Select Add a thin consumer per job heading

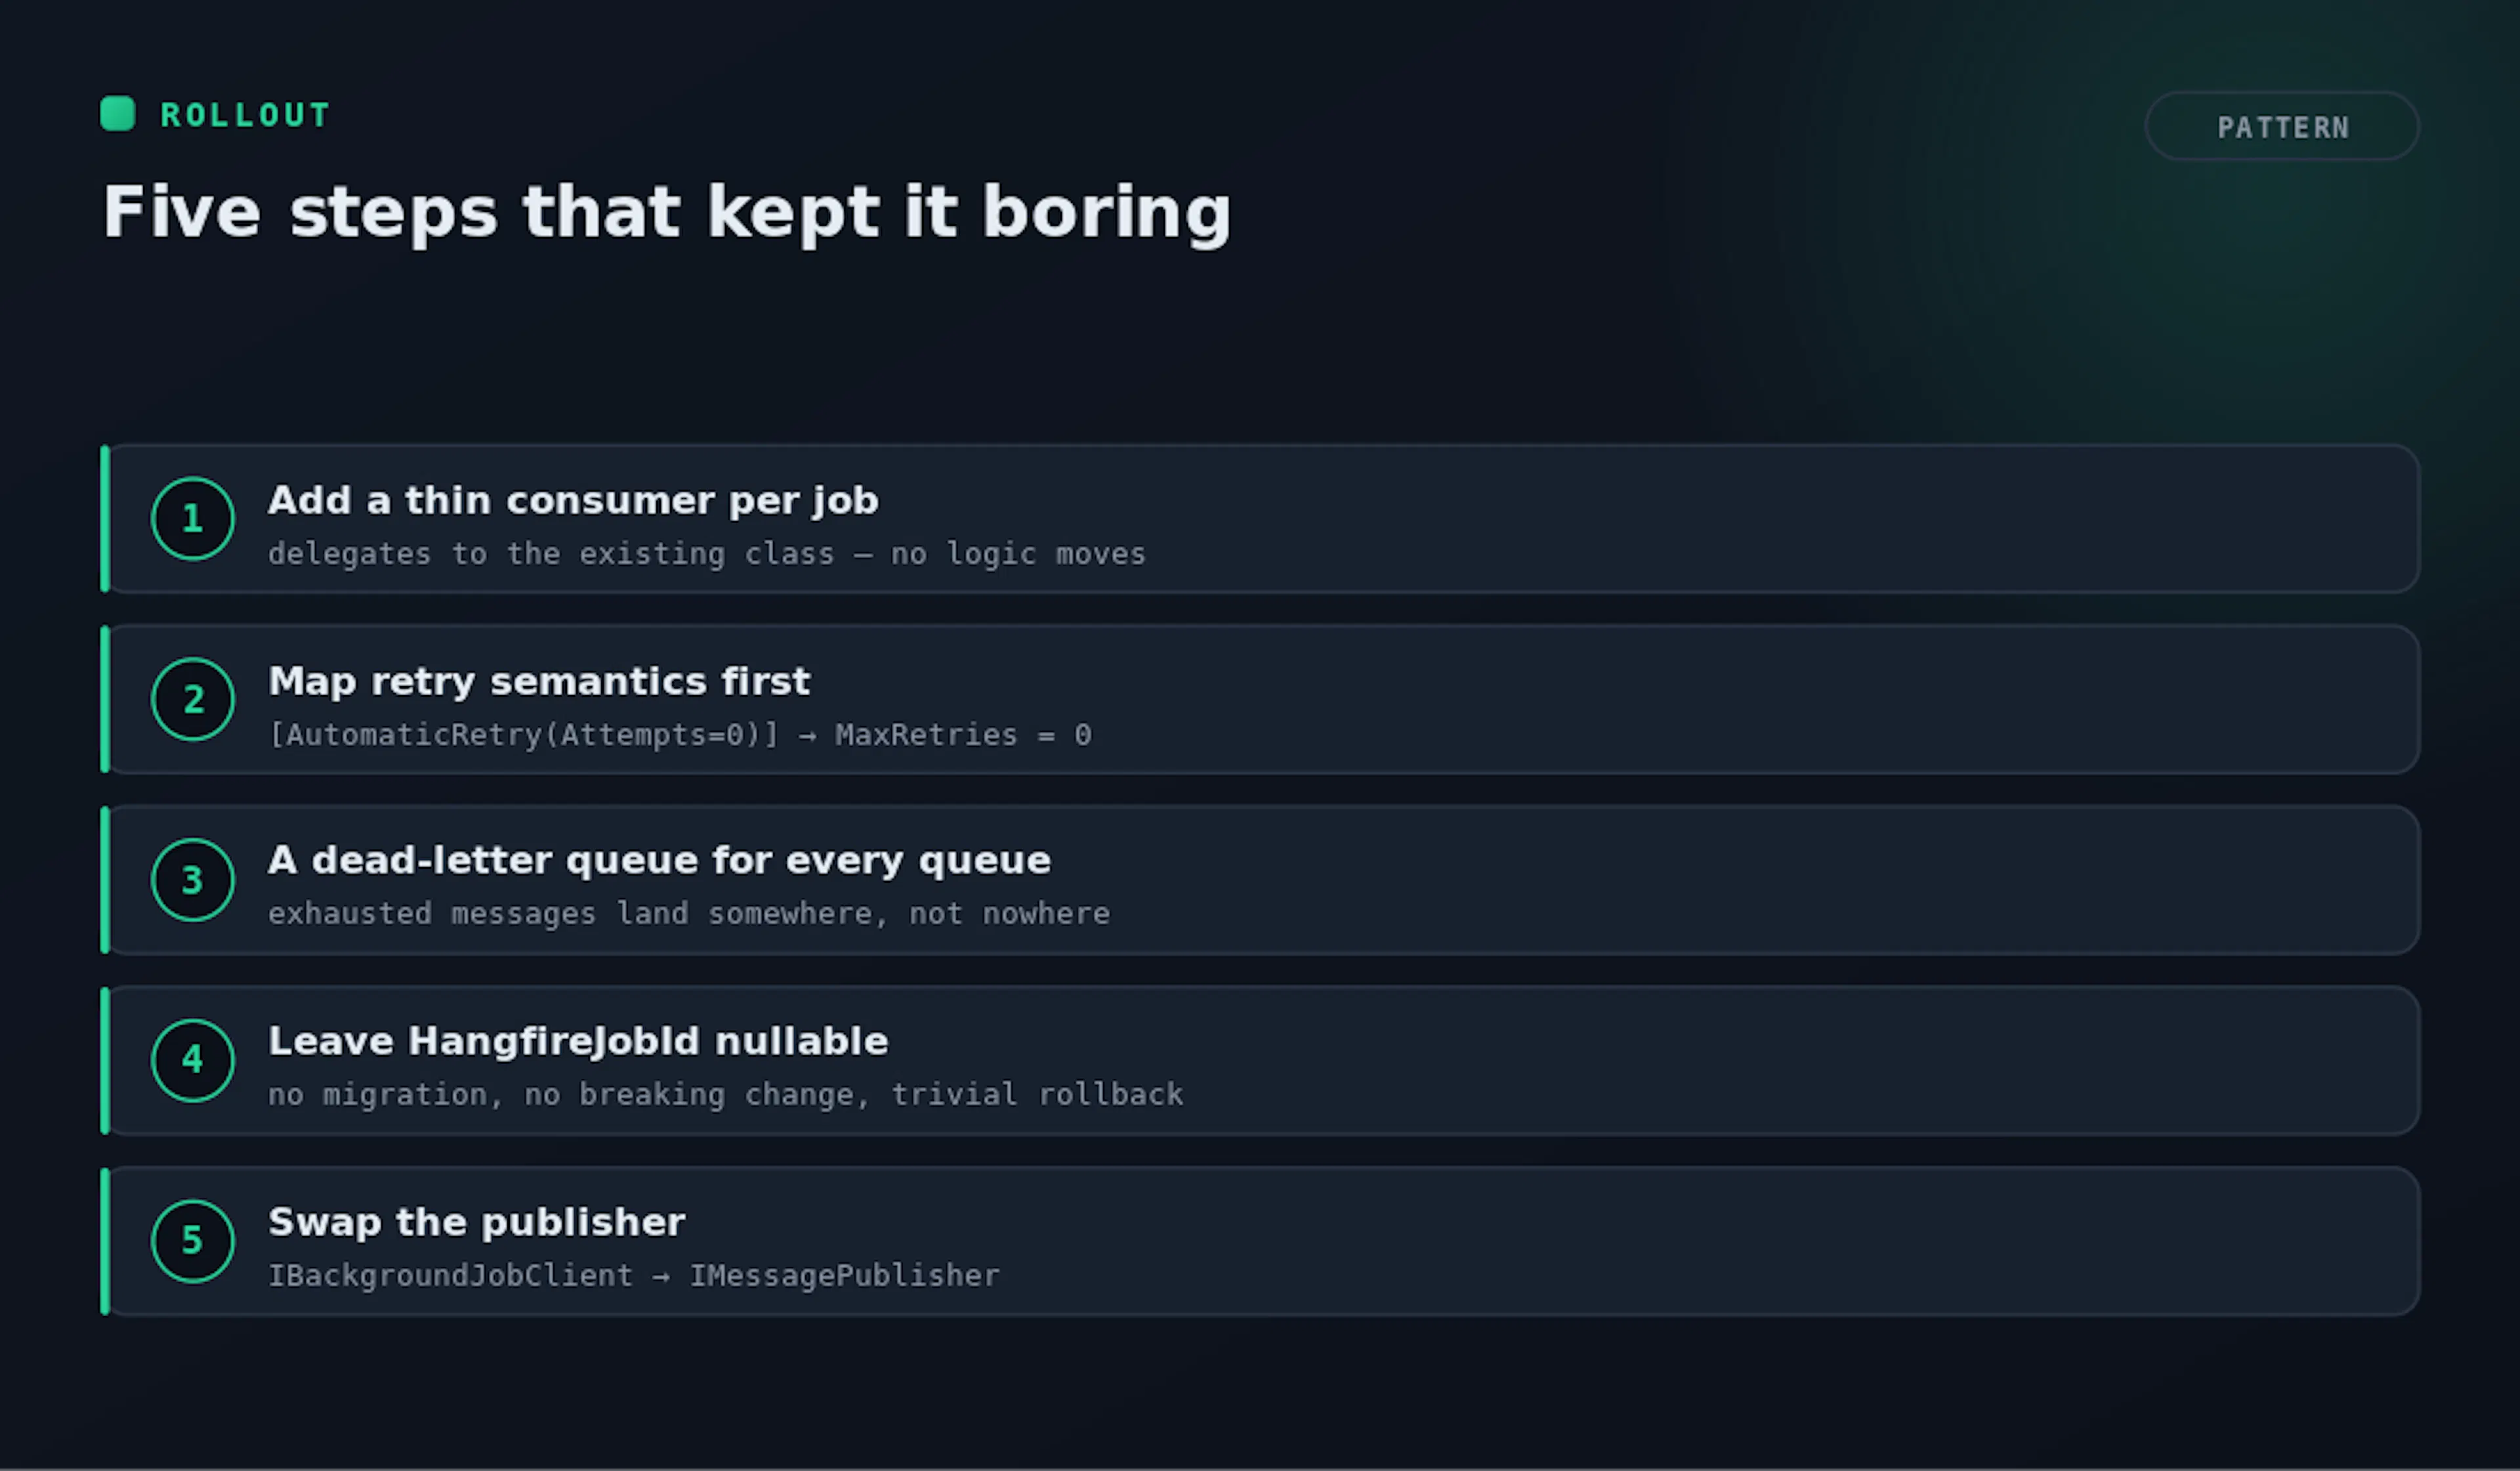[x=573, y=500]
